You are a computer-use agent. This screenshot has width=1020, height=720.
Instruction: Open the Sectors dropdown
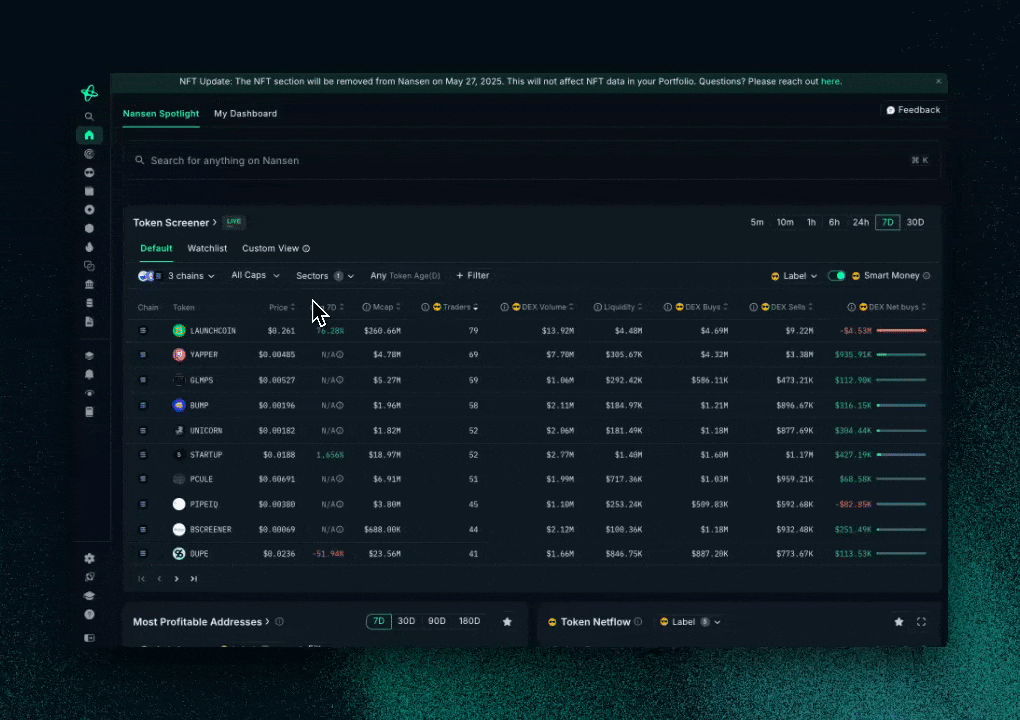(325, 276)
